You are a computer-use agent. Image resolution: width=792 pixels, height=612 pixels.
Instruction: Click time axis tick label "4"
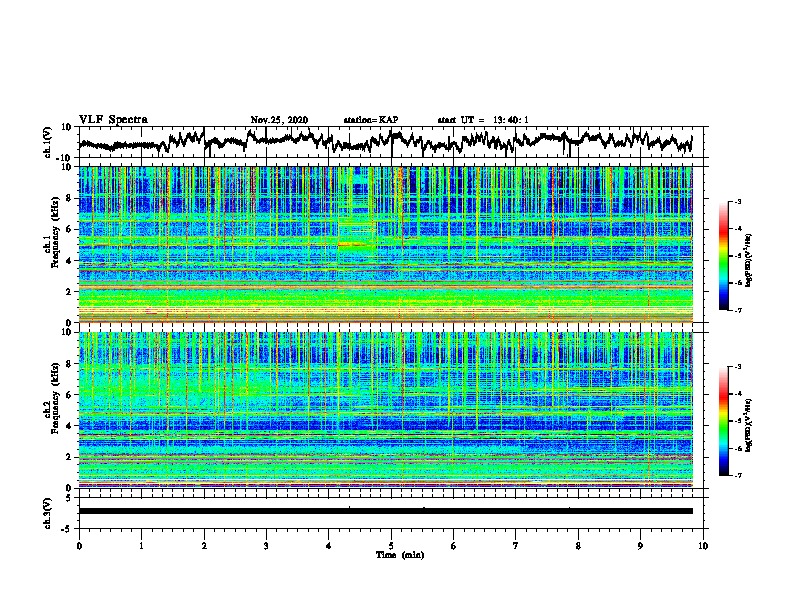tap(329, 546)
